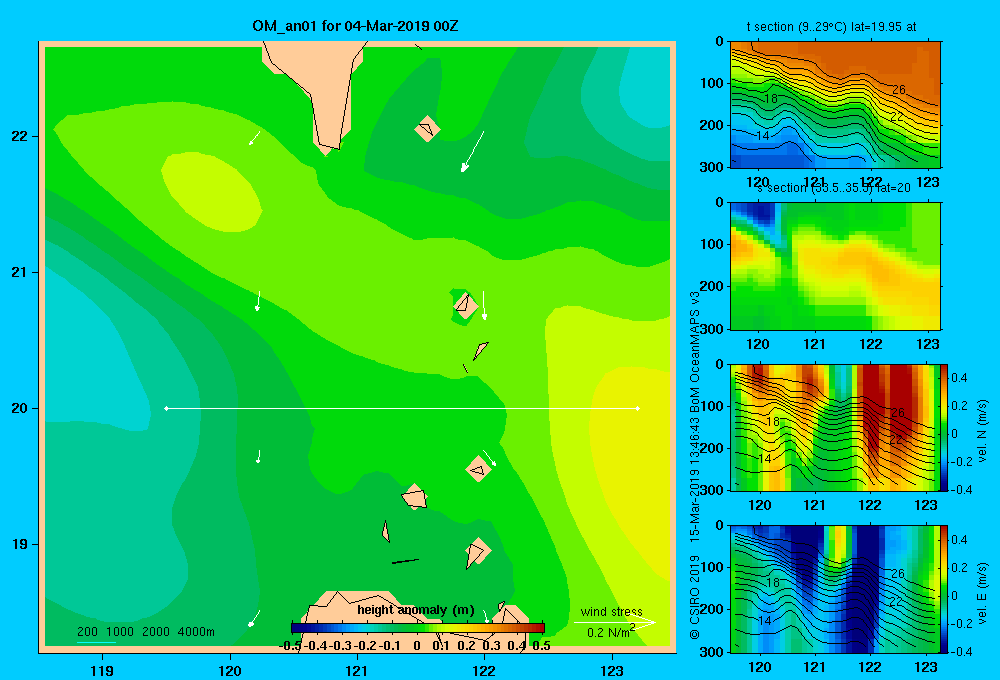Click the '0.4' tick on vel. E color scale

coord(959,540)
